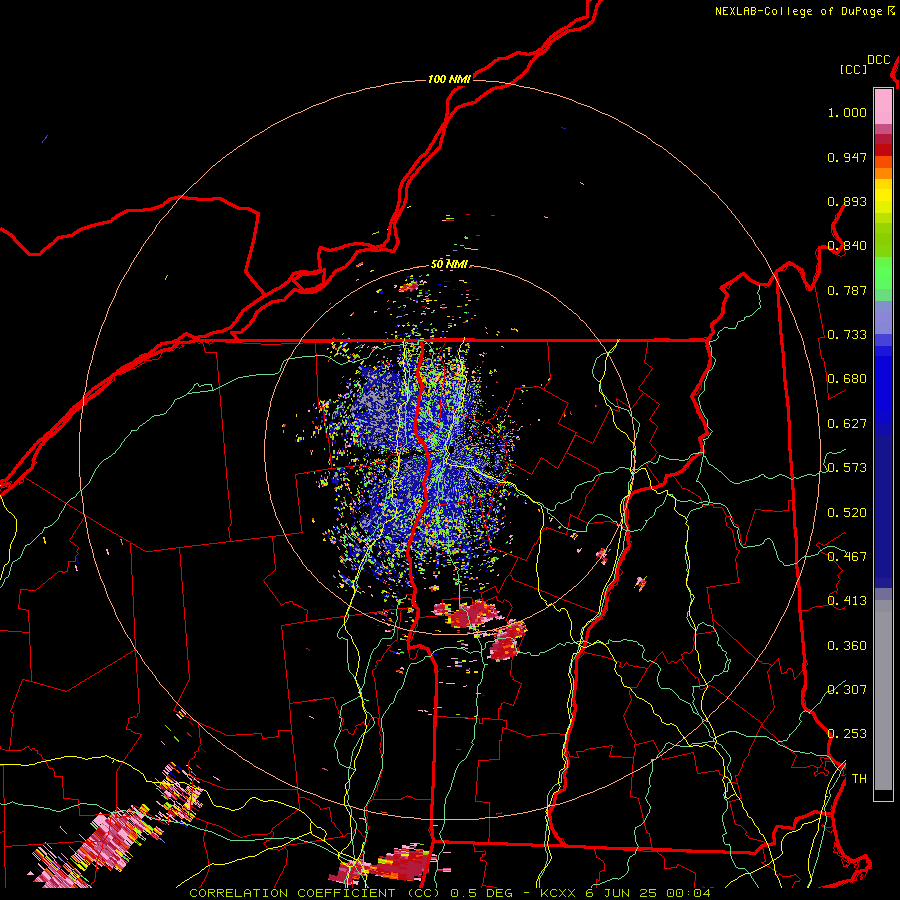The image size is (900, 900).
Task: Select the 1.000 value on the color scale
Action: point(847,112)
